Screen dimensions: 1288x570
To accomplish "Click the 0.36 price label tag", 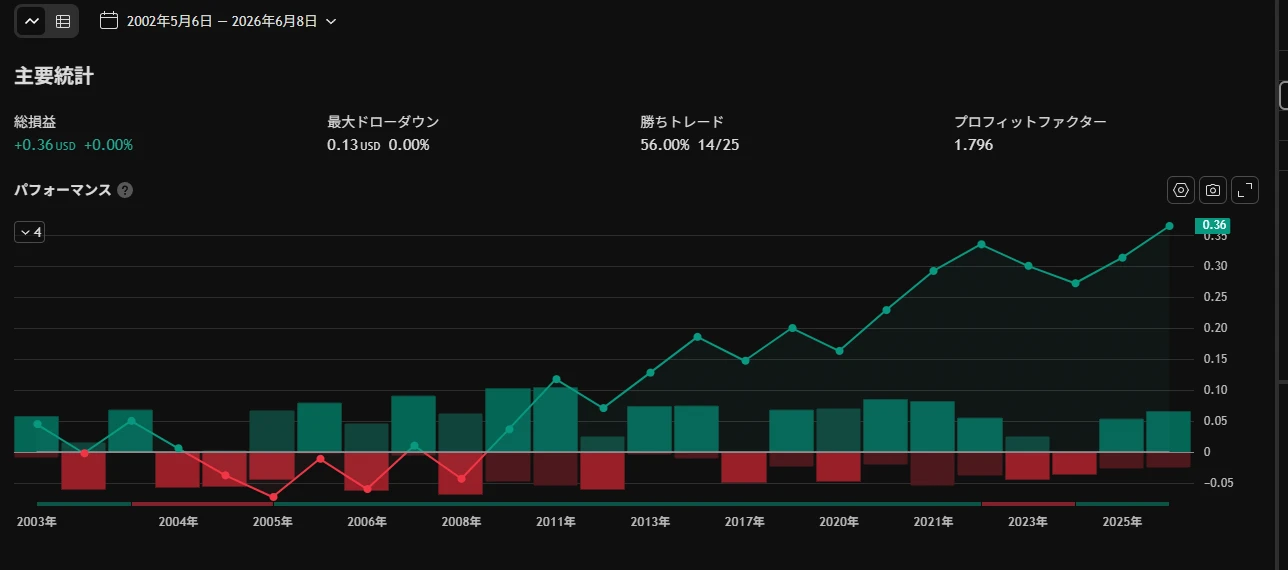I will 1213,225.
